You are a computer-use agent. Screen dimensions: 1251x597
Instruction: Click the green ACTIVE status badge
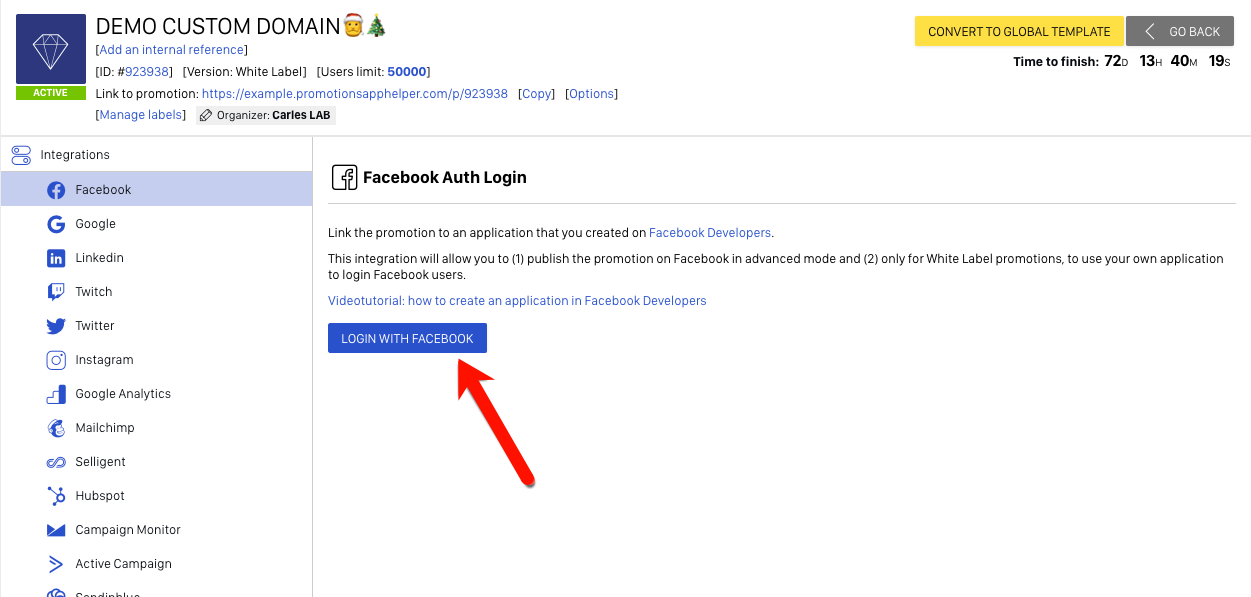(50, 93)
